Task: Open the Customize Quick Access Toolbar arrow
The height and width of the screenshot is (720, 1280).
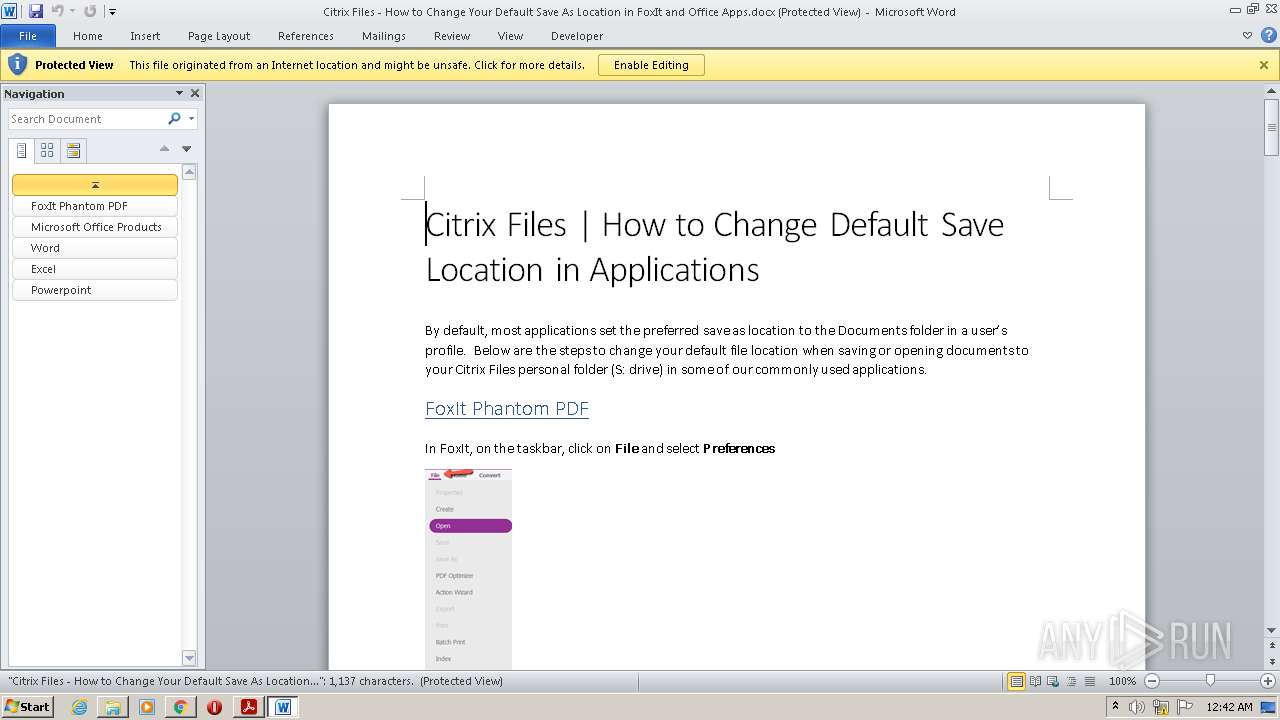Action: pos(112,12)
